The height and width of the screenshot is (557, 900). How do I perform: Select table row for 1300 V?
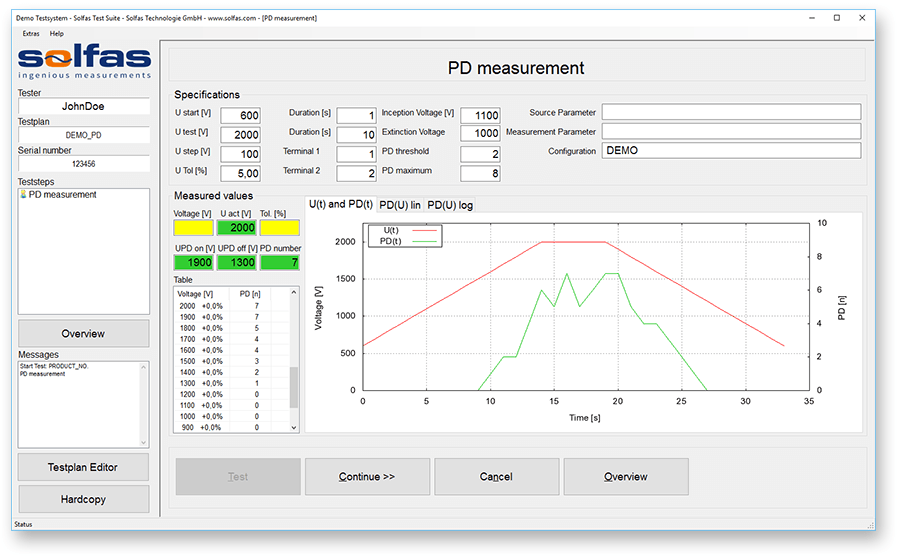pyautogui.click(x=231, y=383)
